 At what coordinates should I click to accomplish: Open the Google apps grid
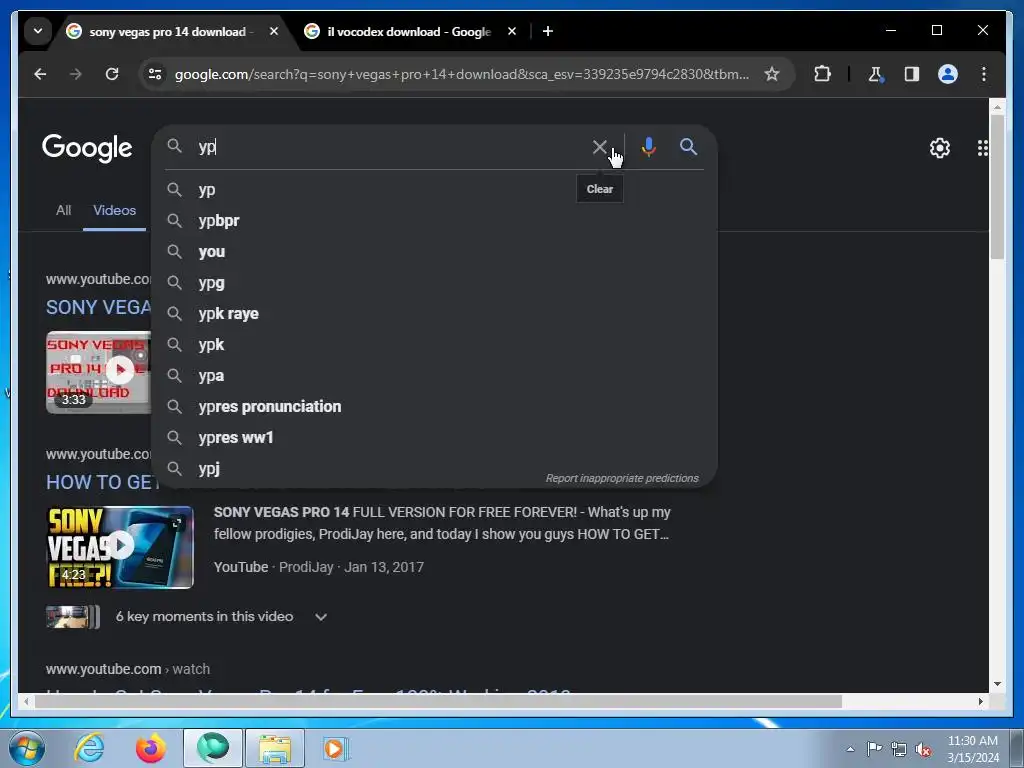pyautogui.click(x=982, y=148)
